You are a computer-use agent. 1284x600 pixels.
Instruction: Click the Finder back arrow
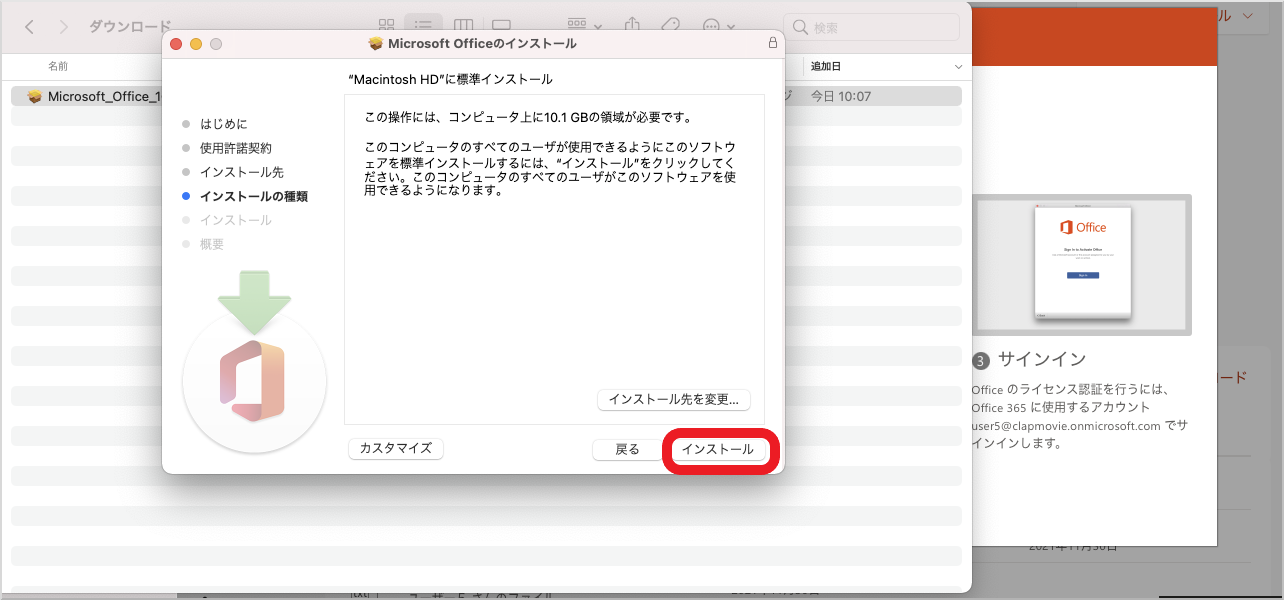tap(29, 27)
